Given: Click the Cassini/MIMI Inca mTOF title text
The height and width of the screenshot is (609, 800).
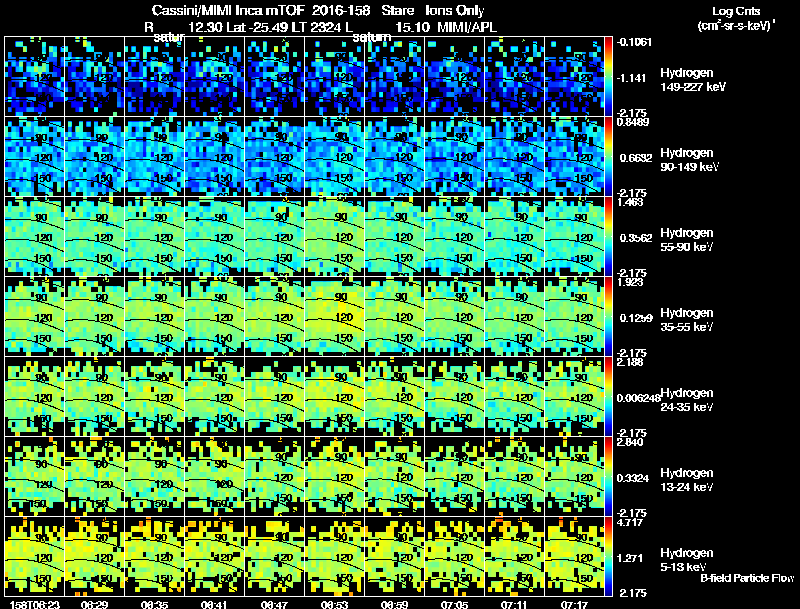Looking at the screenshot, I should tap(228, 10).
